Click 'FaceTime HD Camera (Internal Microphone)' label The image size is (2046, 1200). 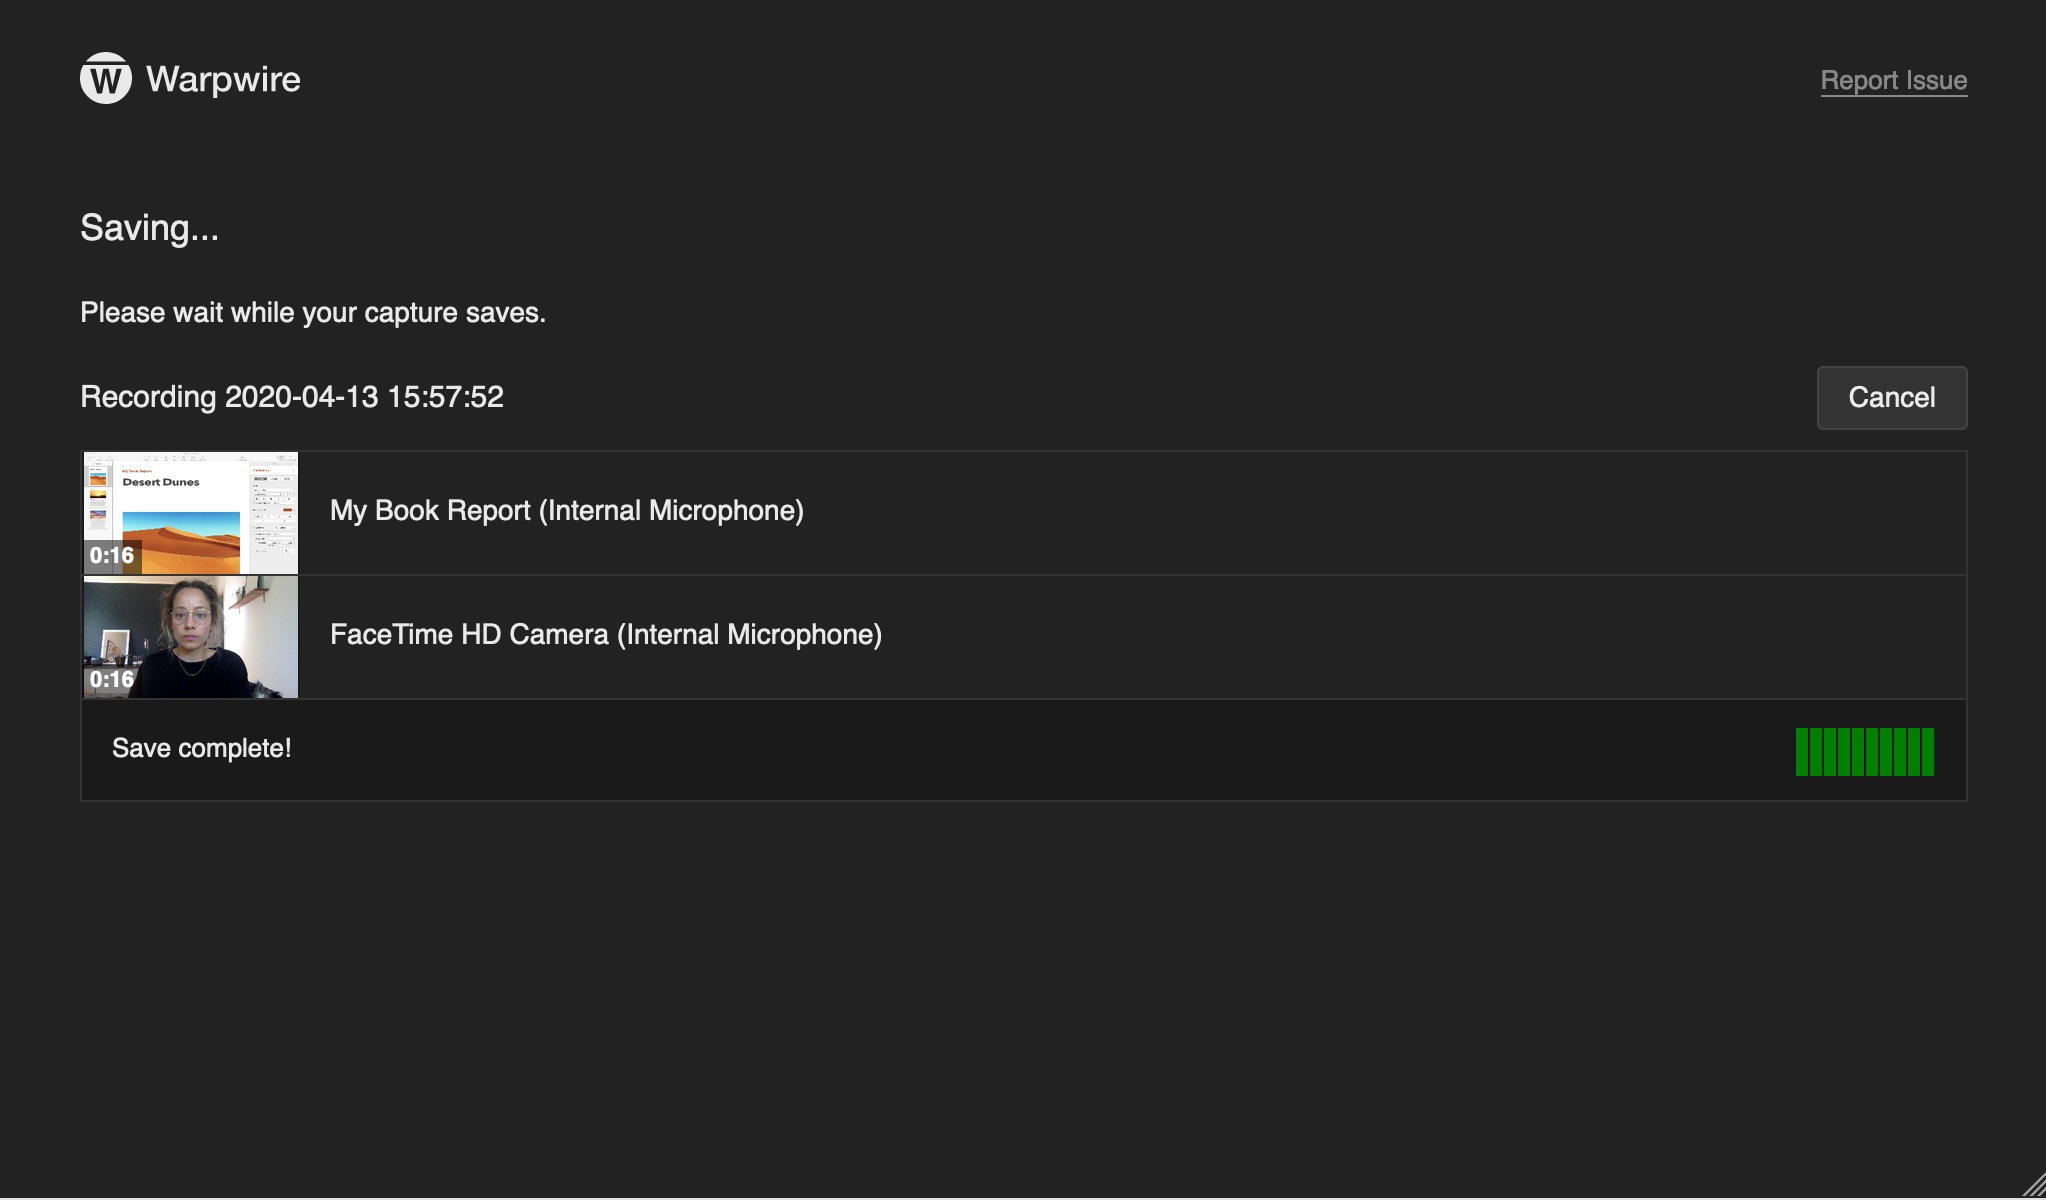[606, 635]
